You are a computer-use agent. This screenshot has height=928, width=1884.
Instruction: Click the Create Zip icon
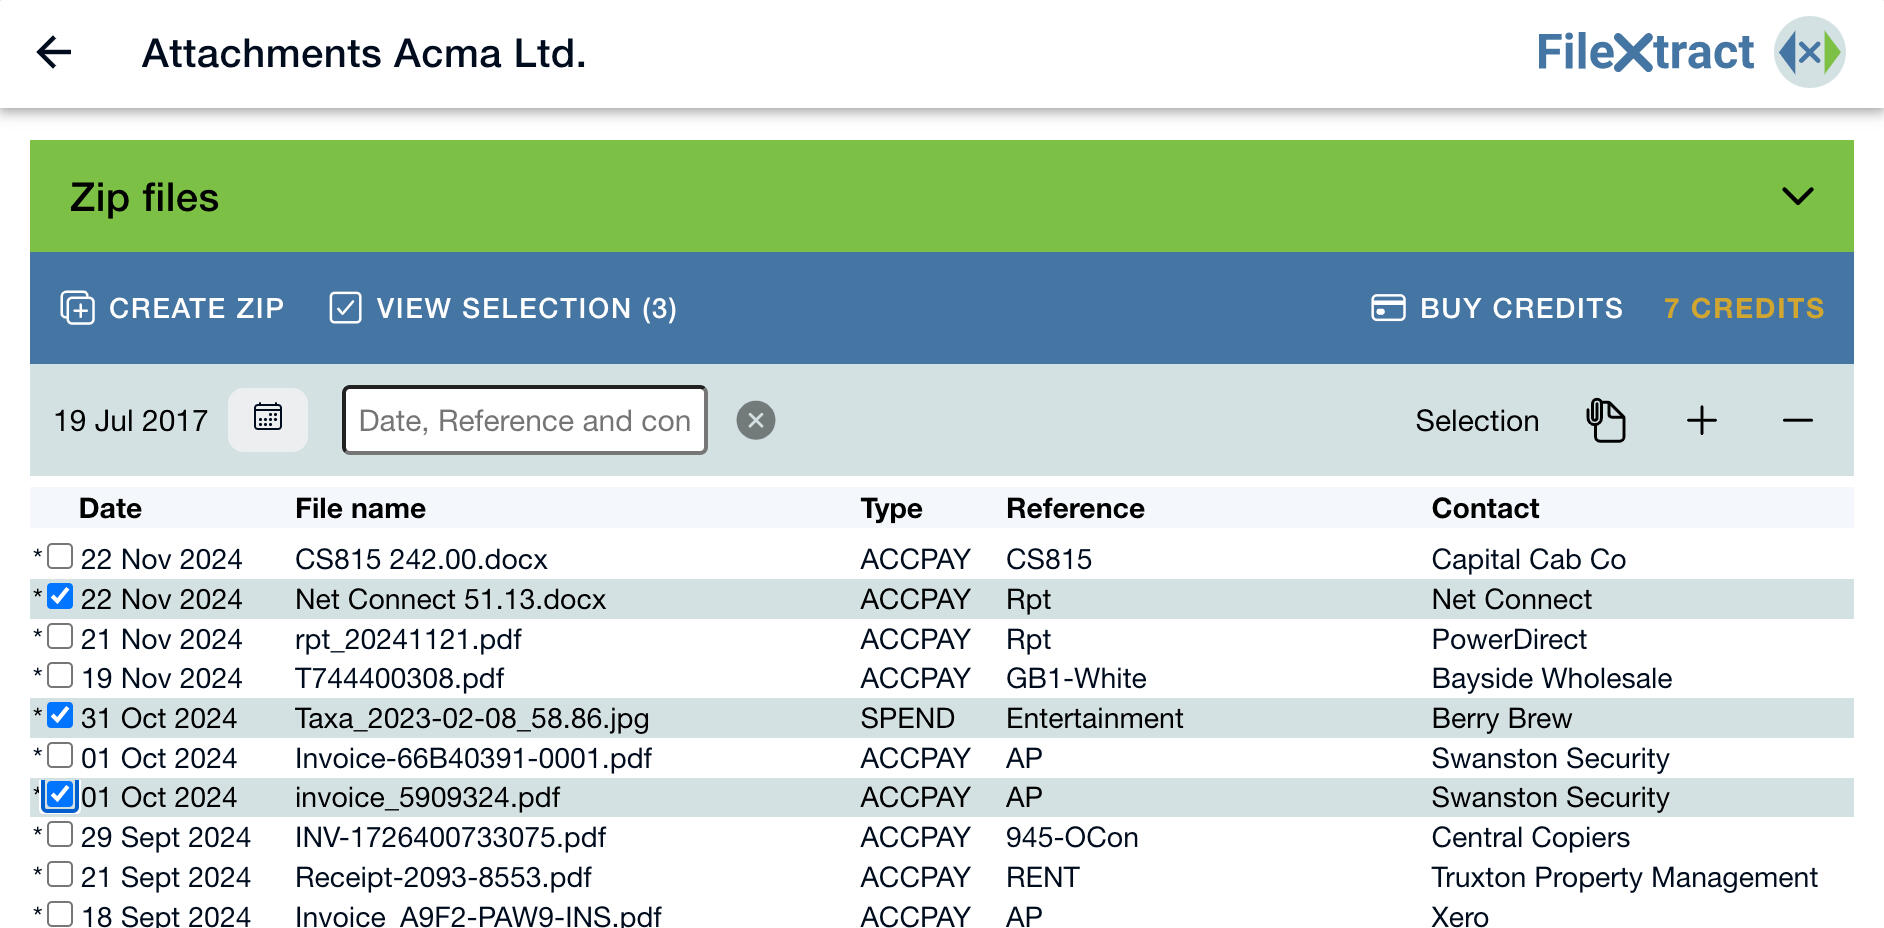[x=78, y=308]
